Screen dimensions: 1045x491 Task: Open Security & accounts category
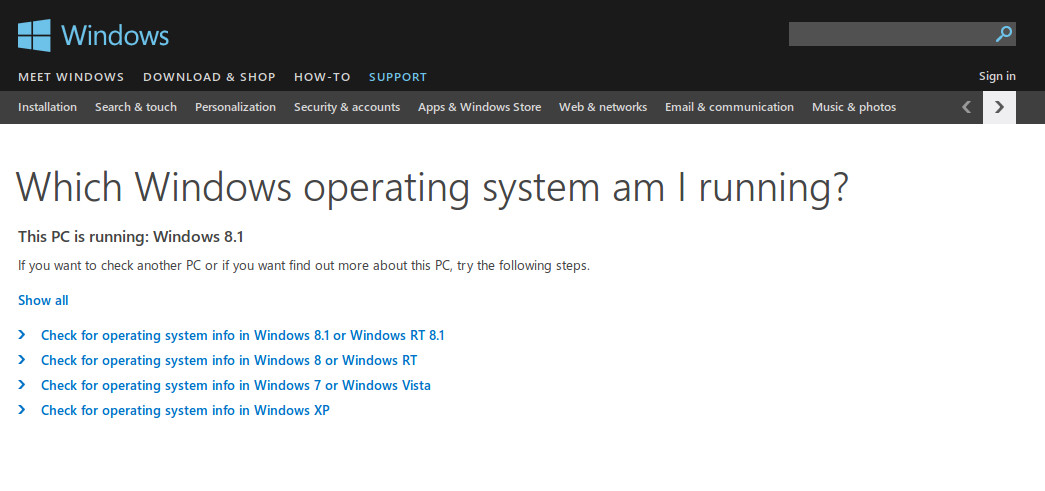click(346, 107)
